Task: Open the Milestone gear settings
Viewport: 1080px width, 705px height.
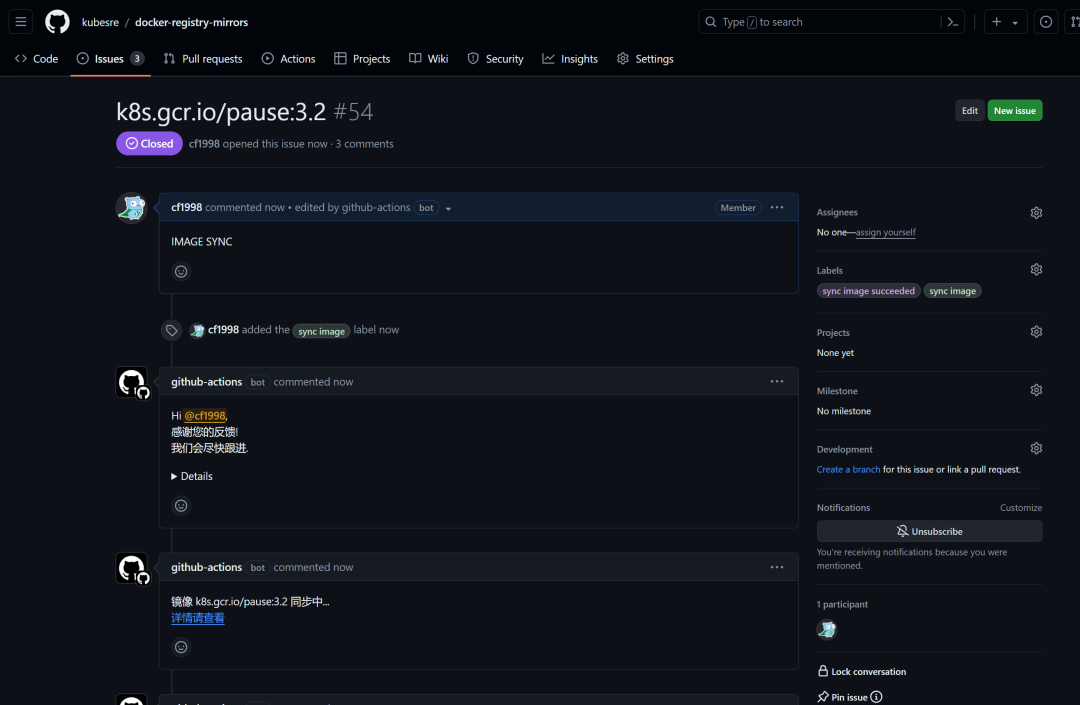Action: [1036, 390]
